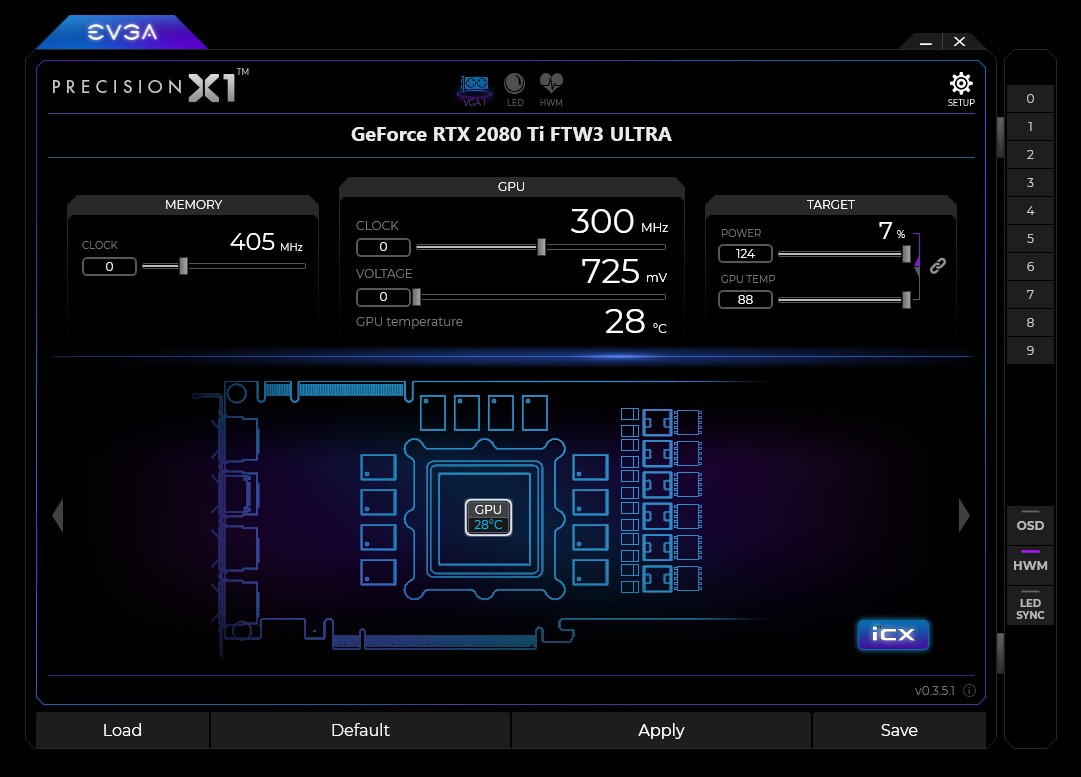Click the Apply button
The width and height of the screenshot is (1081, 777).
tap(660, 730)
